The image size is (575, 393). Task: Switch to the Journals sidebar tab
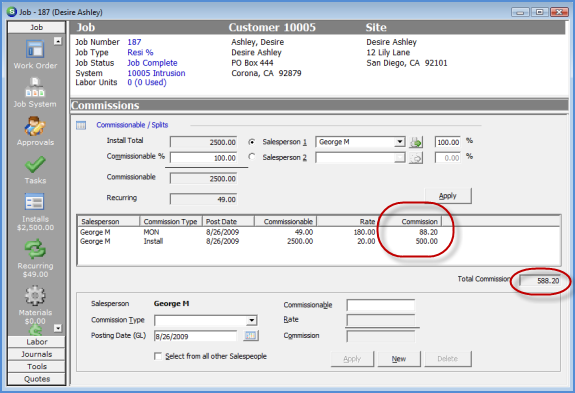[36, 354]
